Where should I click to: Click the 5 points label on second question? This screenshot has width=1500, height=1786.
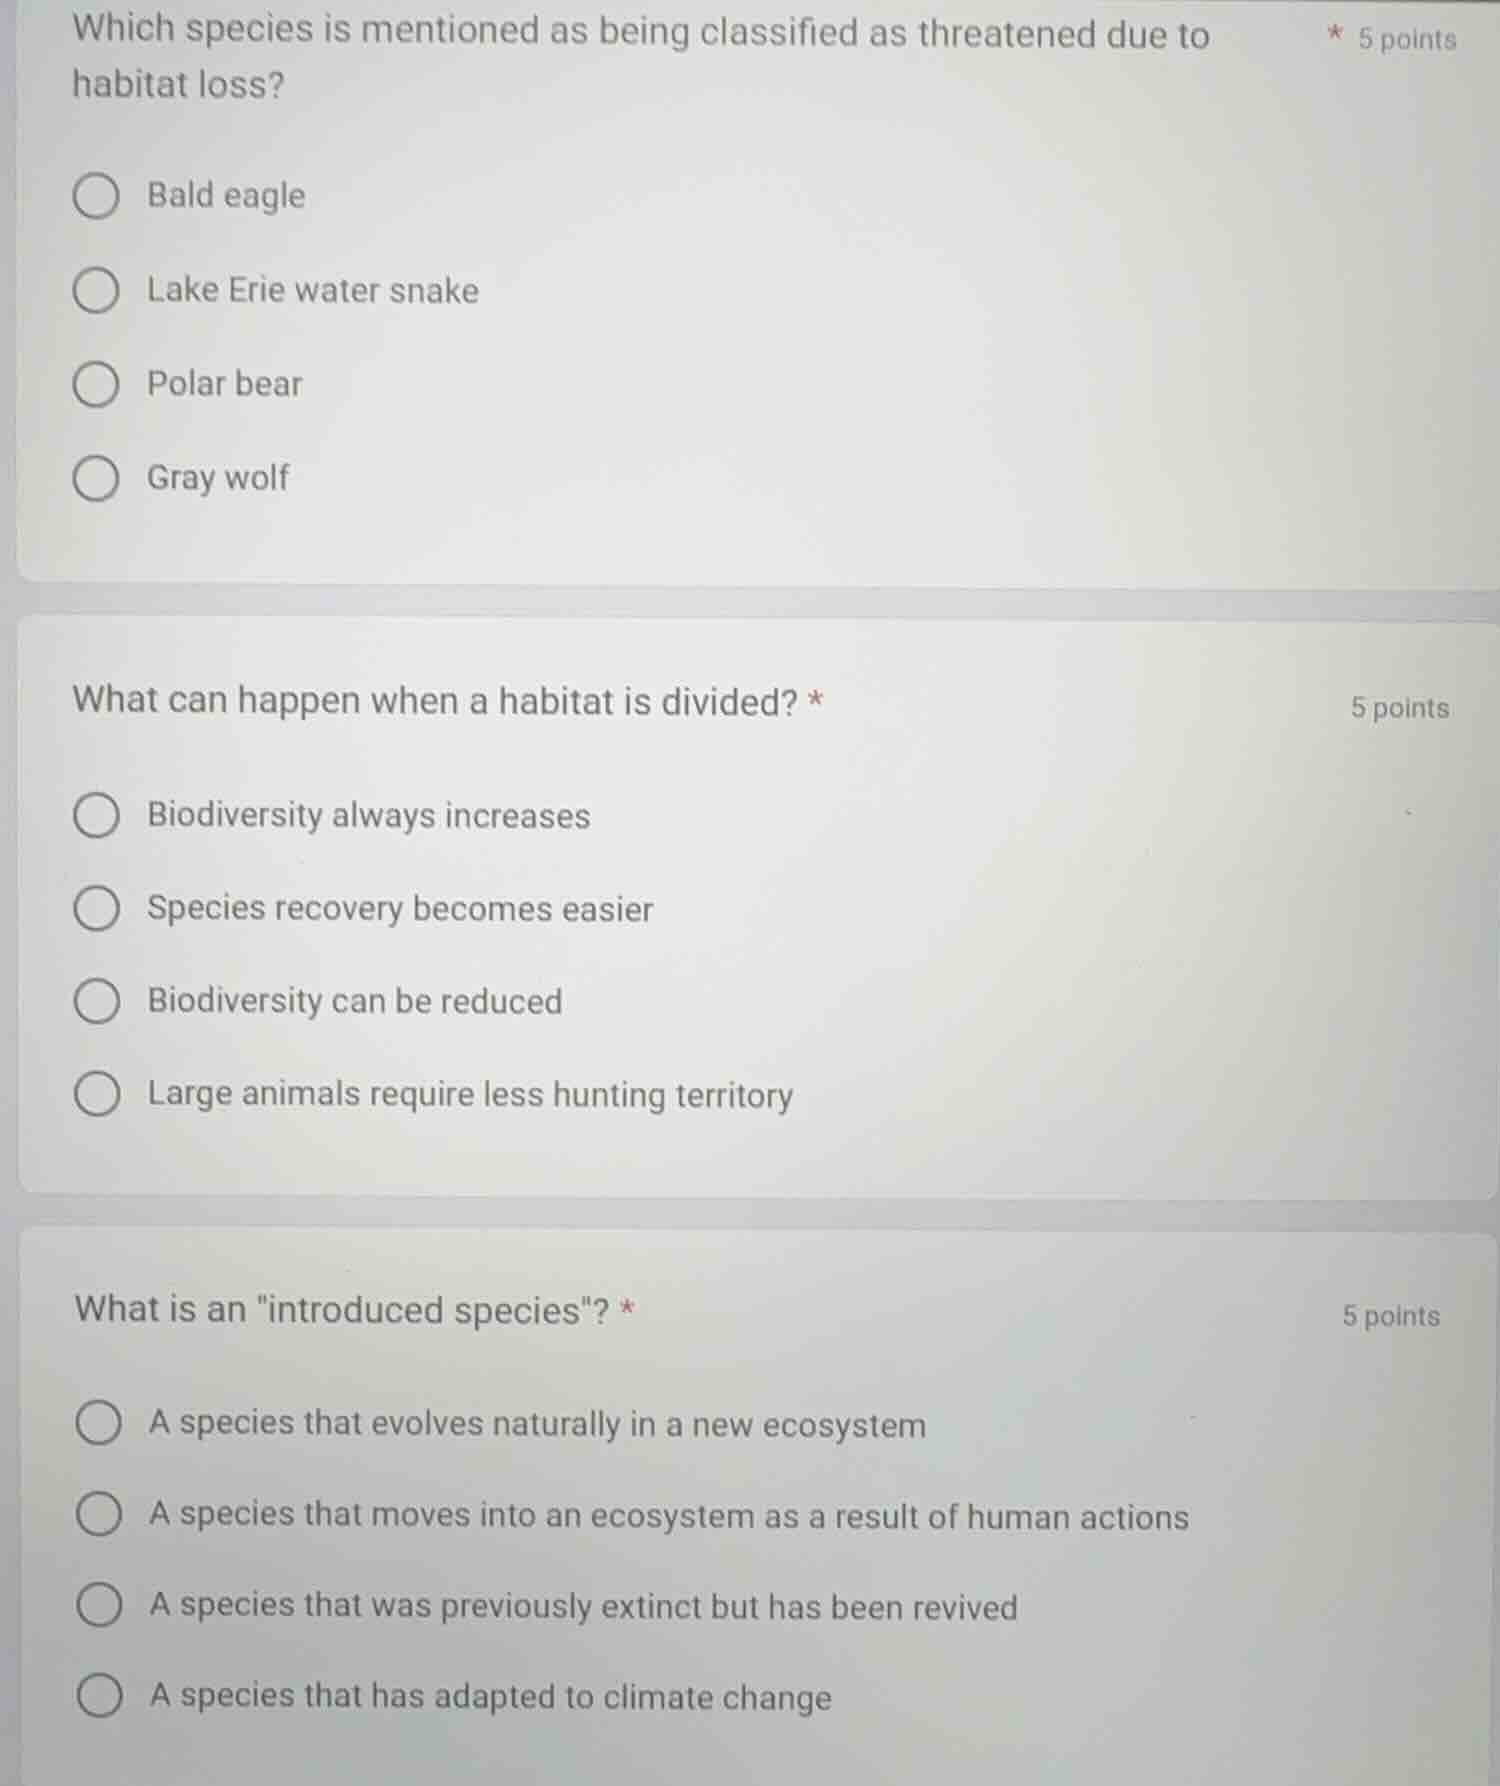tap(1399, 707)
